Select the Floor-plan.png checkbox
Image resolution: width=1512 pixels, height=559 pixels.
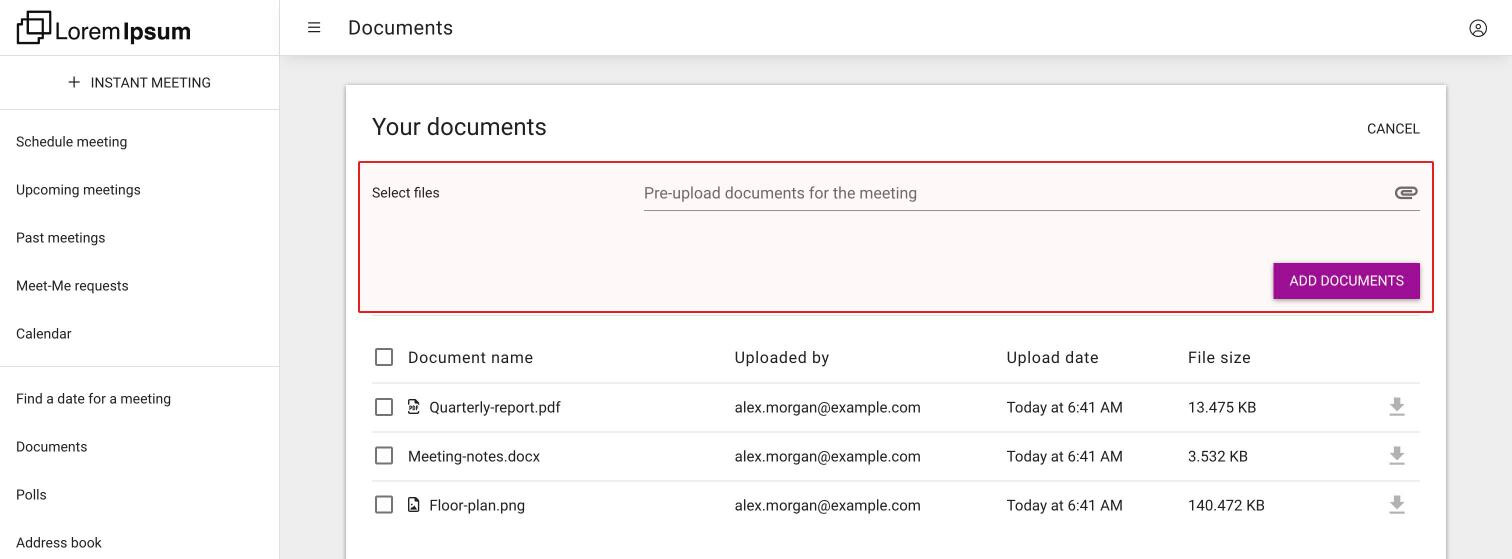coord(384,505)
